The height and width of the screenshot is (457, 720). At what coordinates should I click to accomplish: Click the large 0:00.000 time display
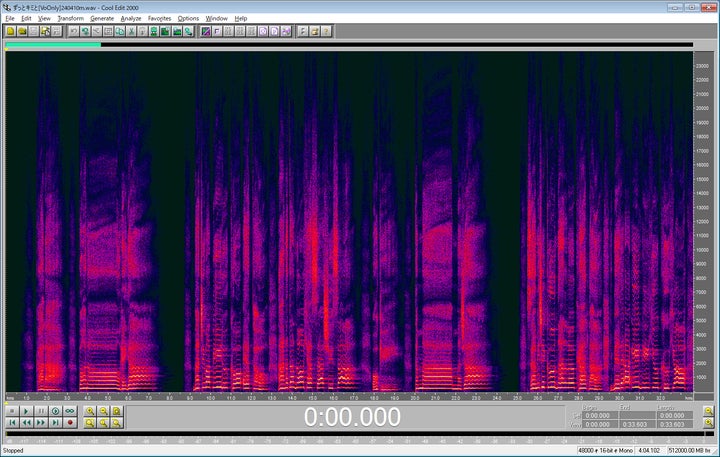352,417
